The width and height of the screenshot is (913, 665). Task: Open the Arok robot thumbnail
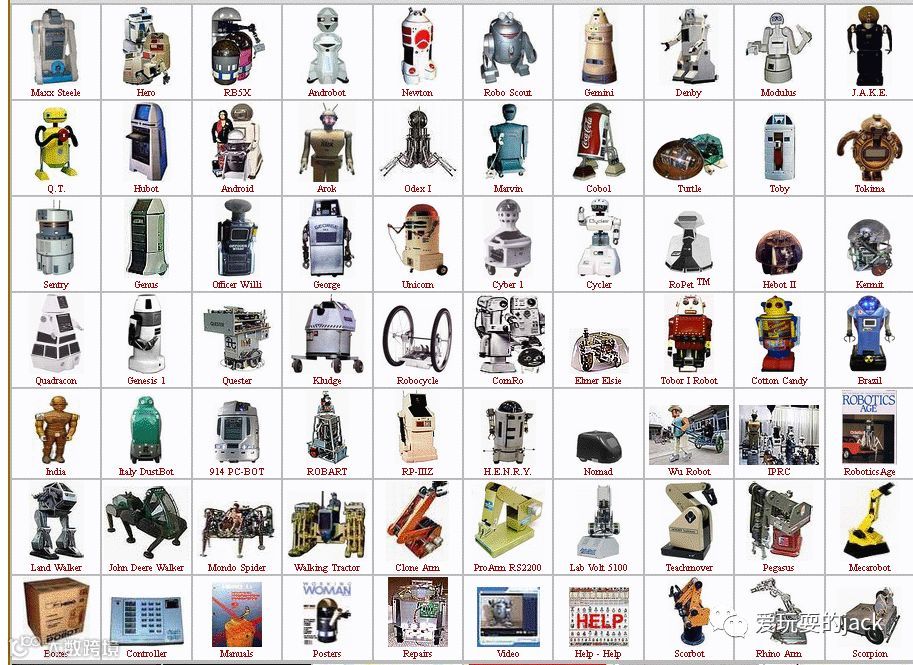pos(327,143)
